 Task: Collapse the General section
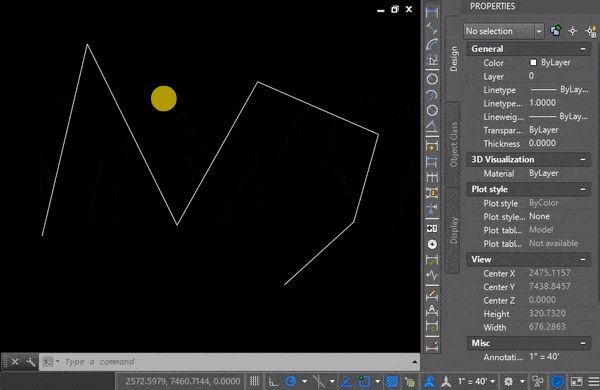pyautogui.click(x=583, y=49)
